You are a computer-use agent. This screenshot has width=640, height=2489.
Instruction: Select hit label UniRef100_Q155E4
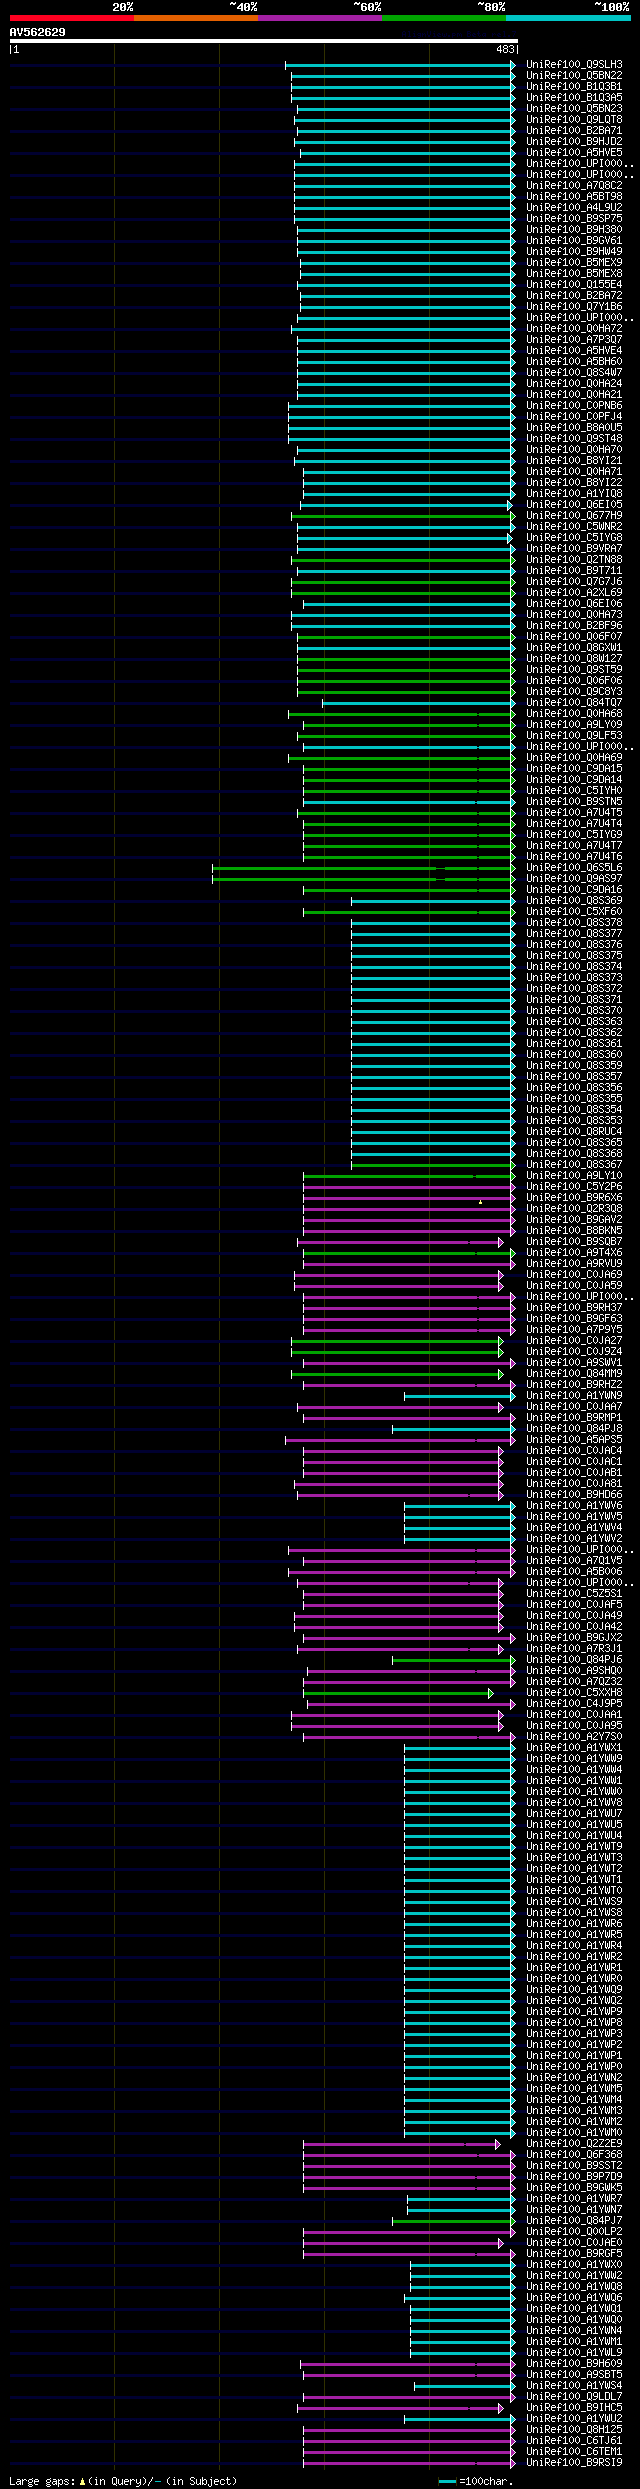[x=574, y=285]
